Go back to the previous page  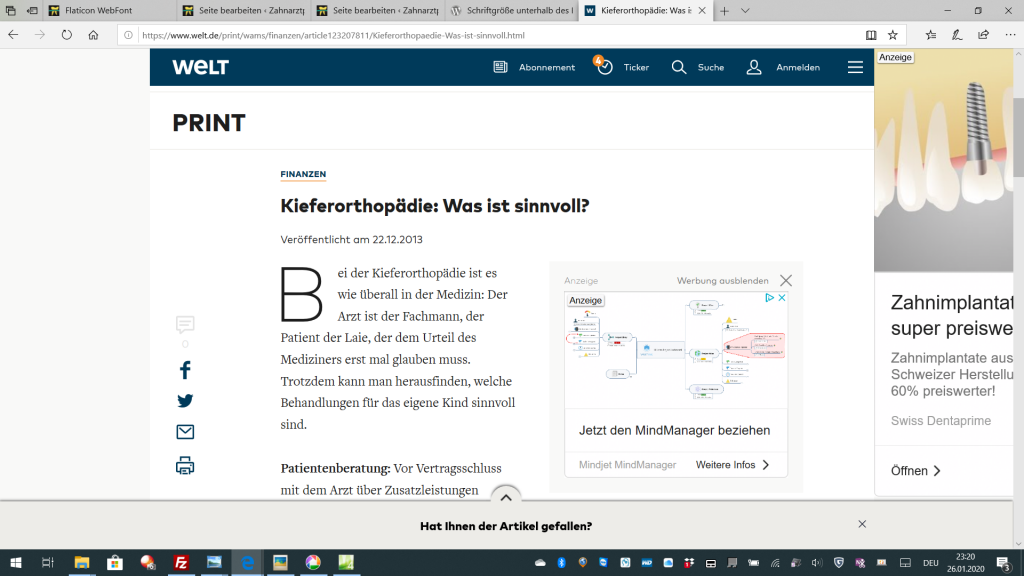tap(13, 35)
